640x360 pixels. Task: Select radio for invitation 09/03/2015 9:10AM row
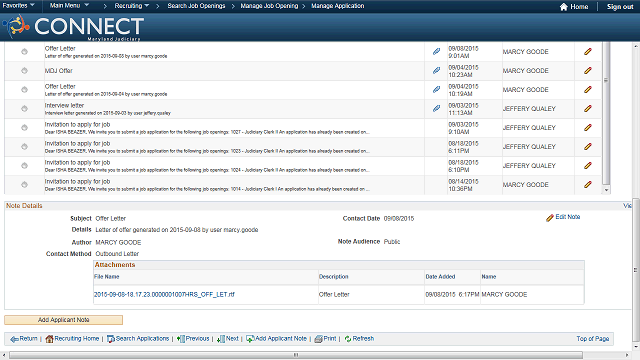(24, 127)
